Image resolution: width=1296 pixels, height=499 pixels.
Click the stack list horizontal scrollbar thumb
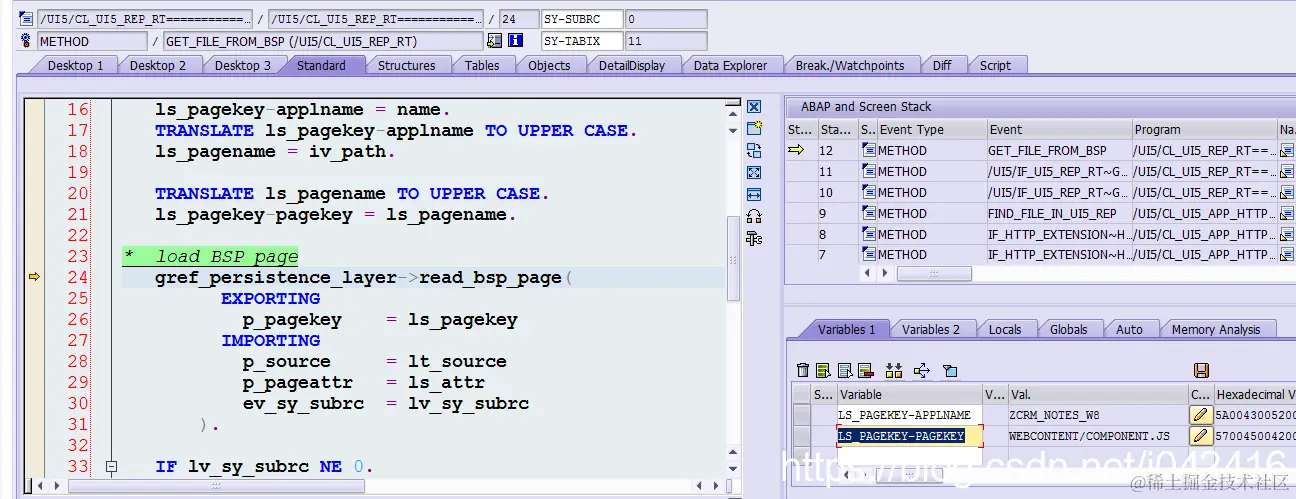coord(934,273)
